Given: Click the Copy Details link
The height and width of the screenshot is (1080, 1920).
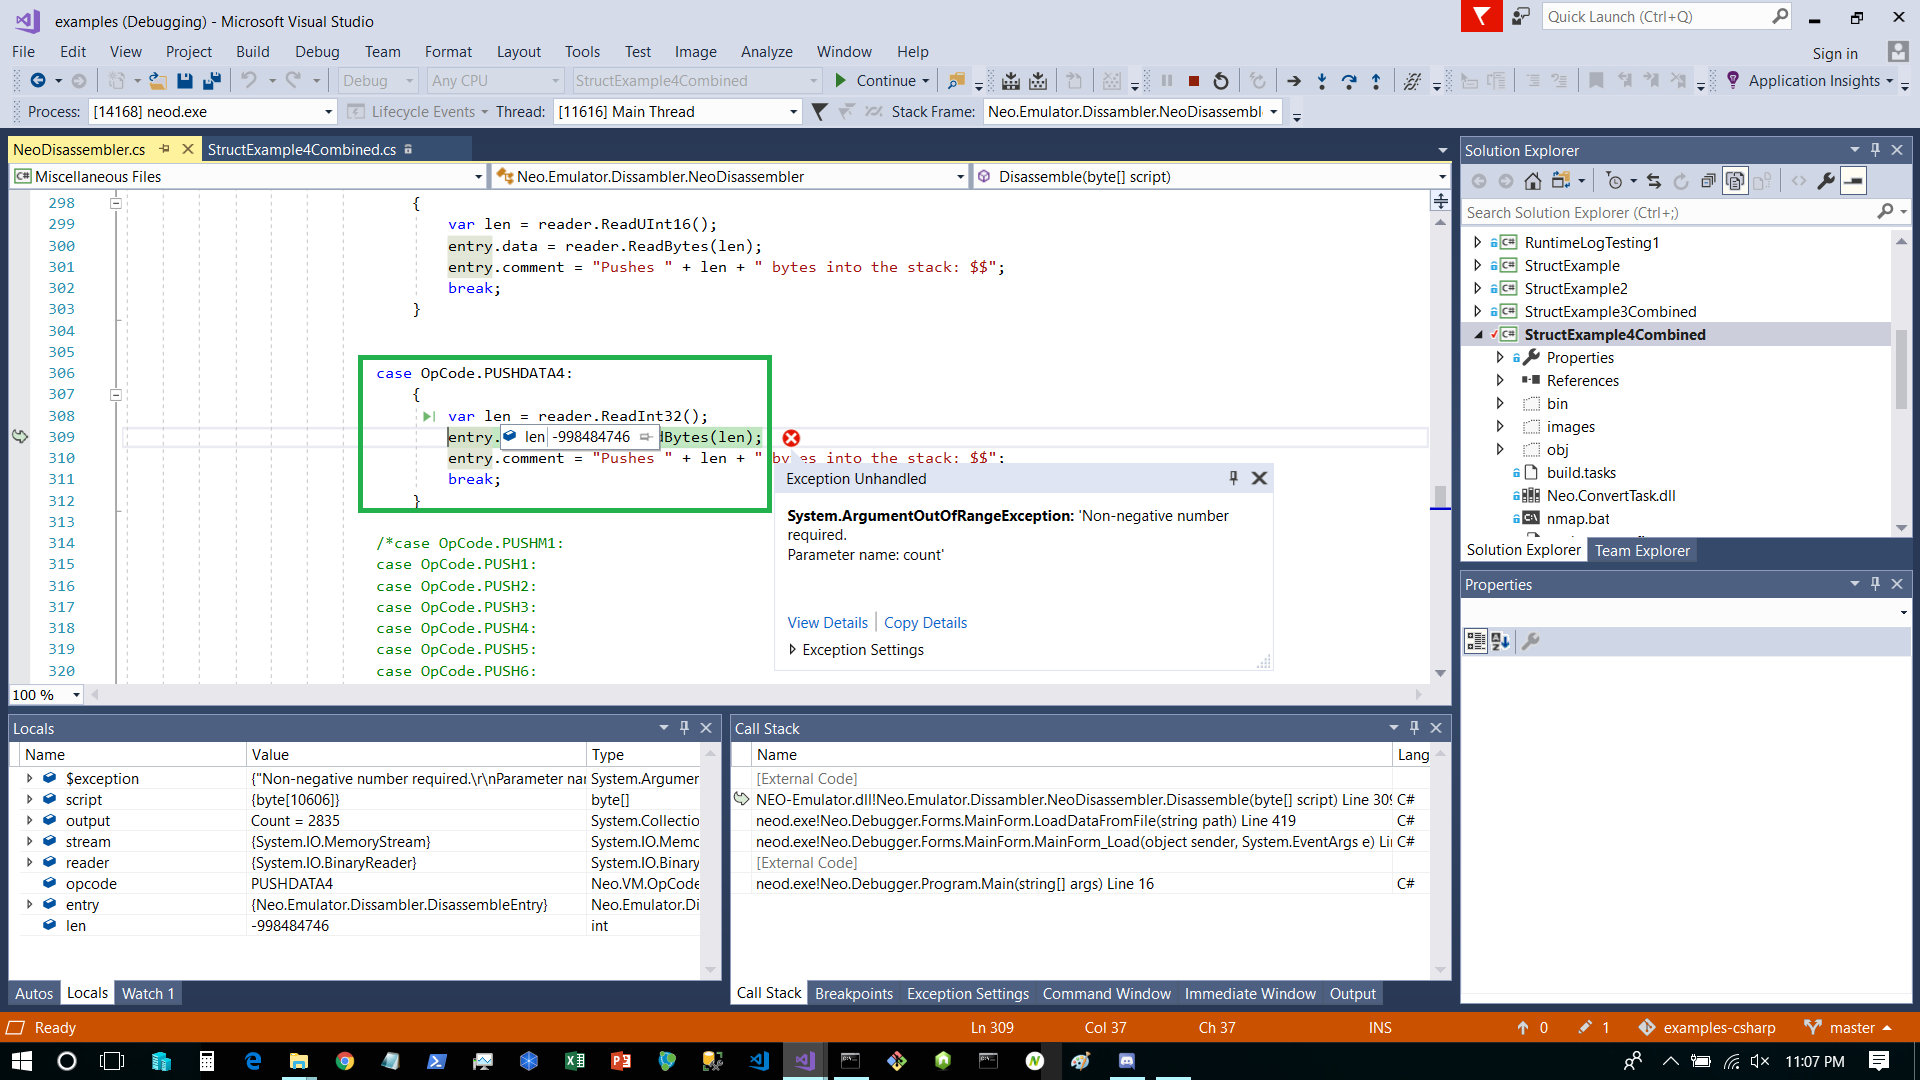Looking at the screenshot, I should coord(925,623).
